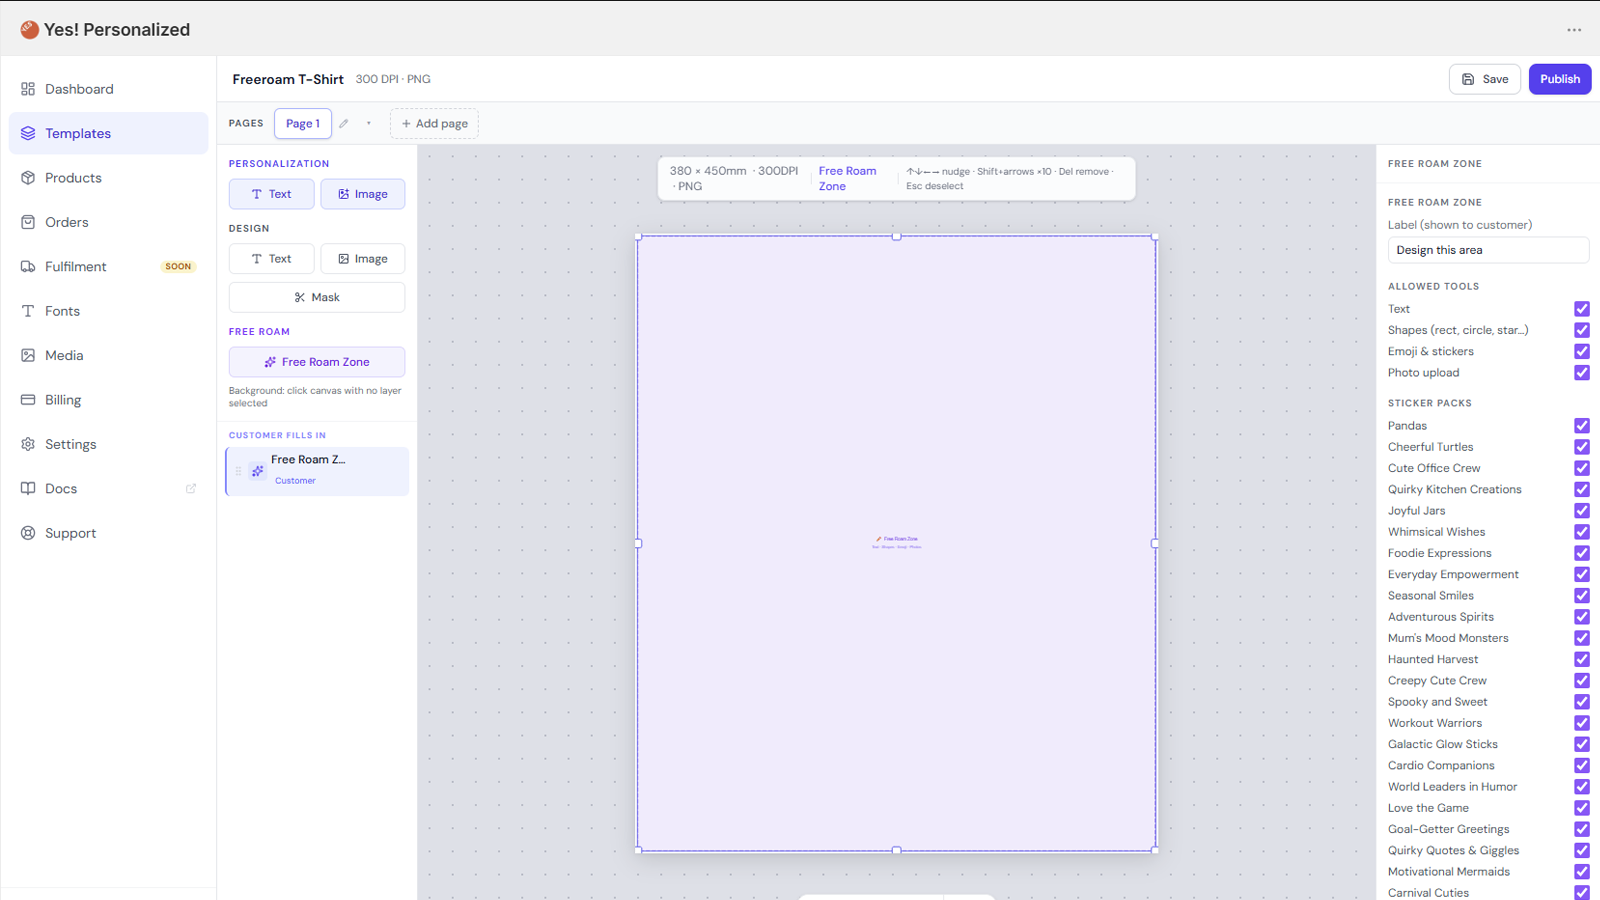Click the Yes! Personalized logo icon
Screen dimensions: 1600x900
[x=29, y=30]
